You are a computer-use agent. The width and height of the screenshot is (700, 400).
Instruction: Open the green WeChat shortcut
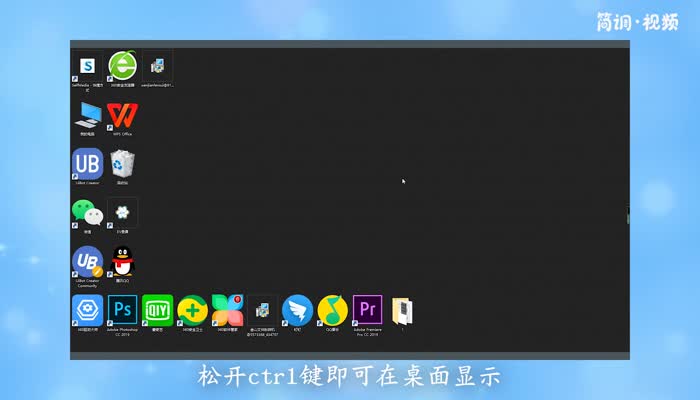(x=87, y=212)
